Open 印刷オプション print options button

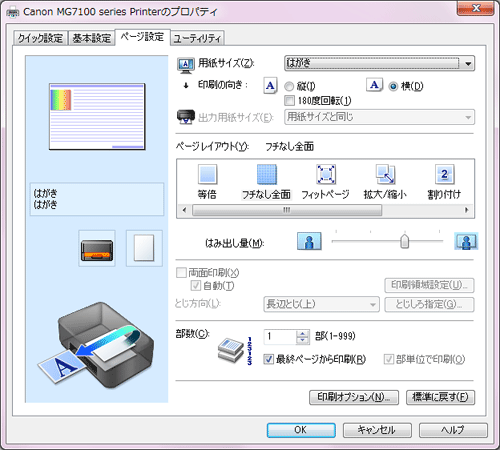354,397
